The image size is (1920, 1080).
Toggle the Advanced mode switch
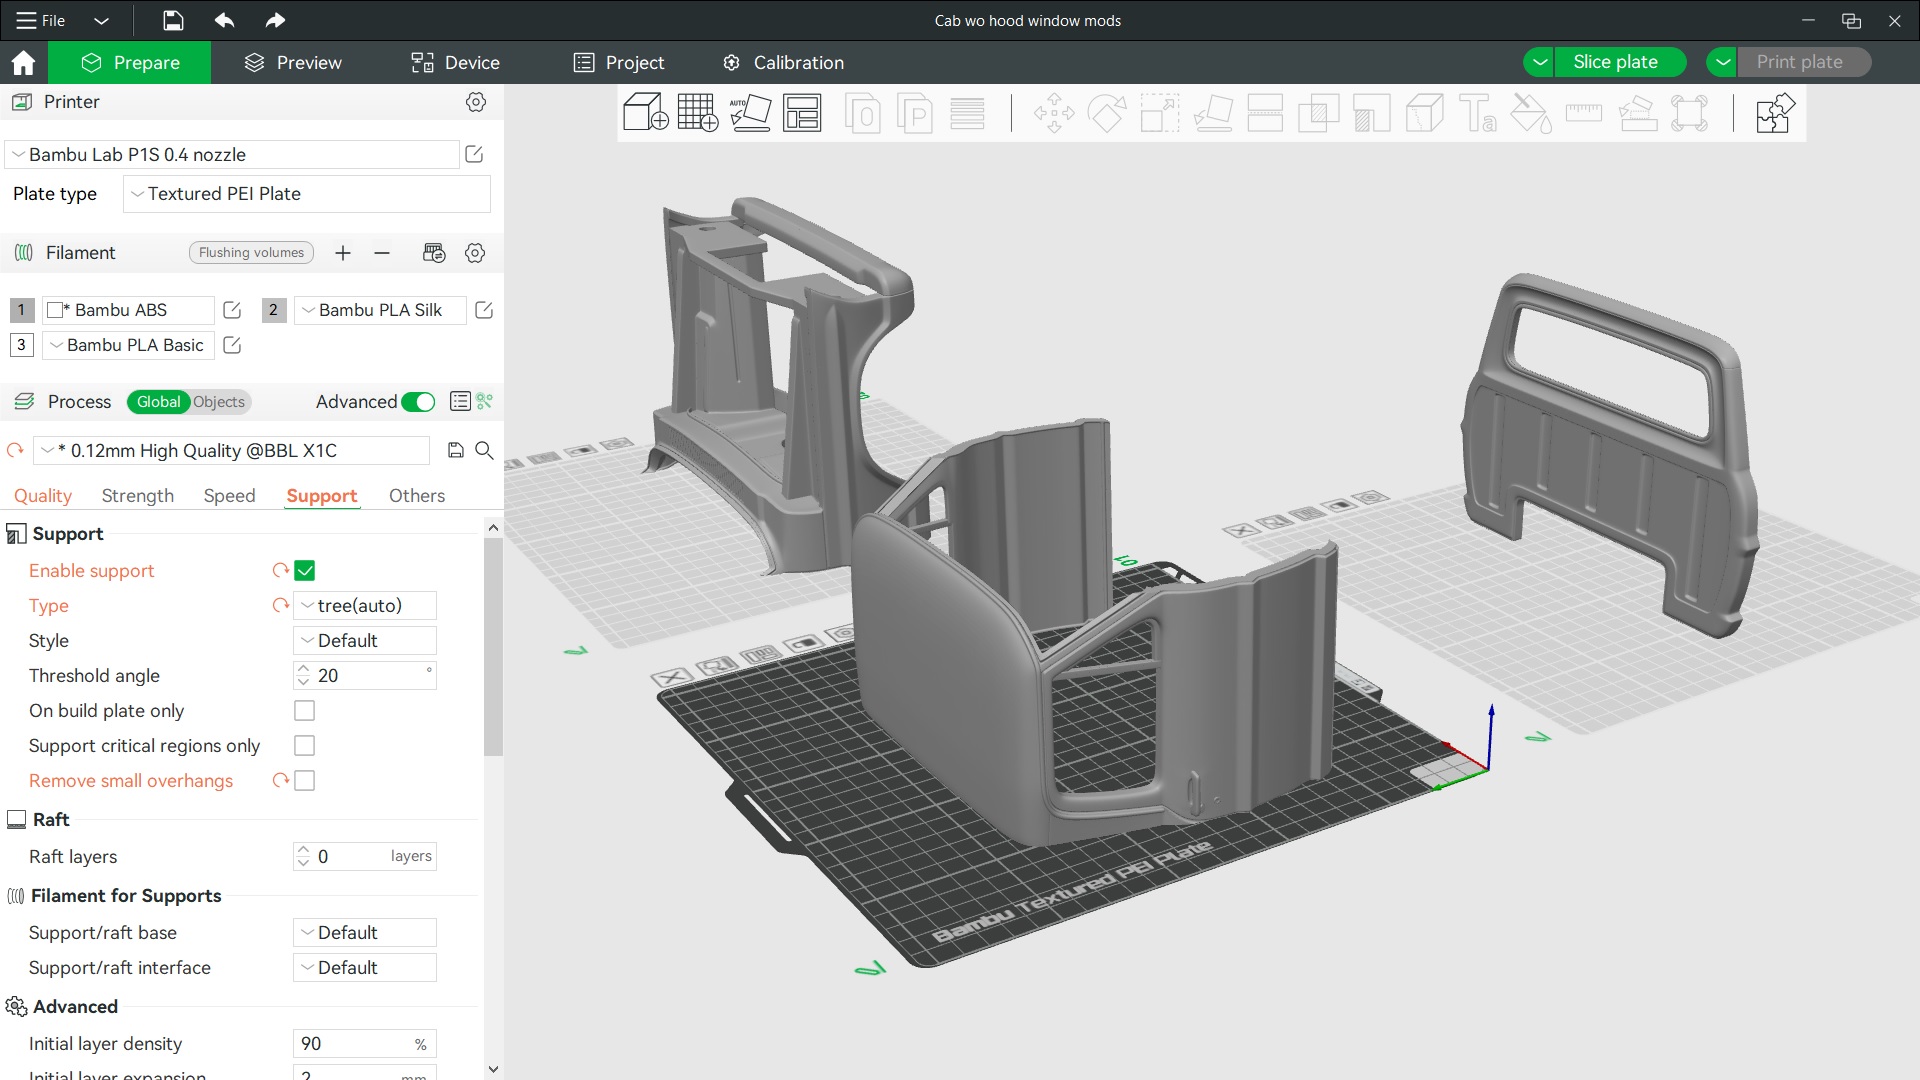418,402
